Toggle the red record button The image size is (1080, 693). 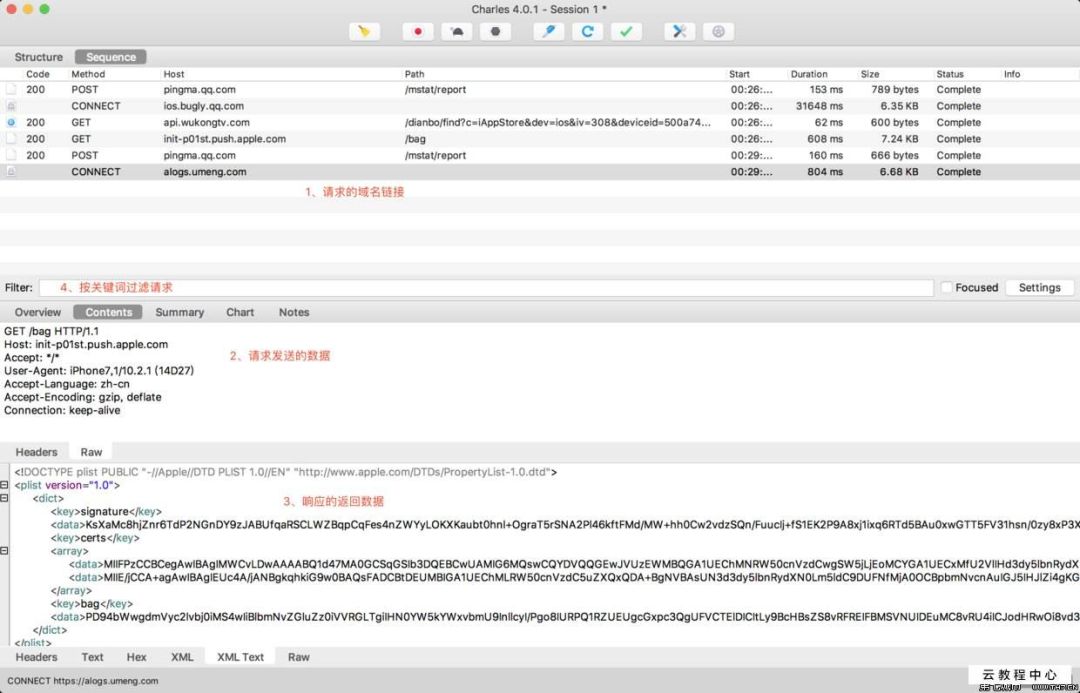[418, 32]
